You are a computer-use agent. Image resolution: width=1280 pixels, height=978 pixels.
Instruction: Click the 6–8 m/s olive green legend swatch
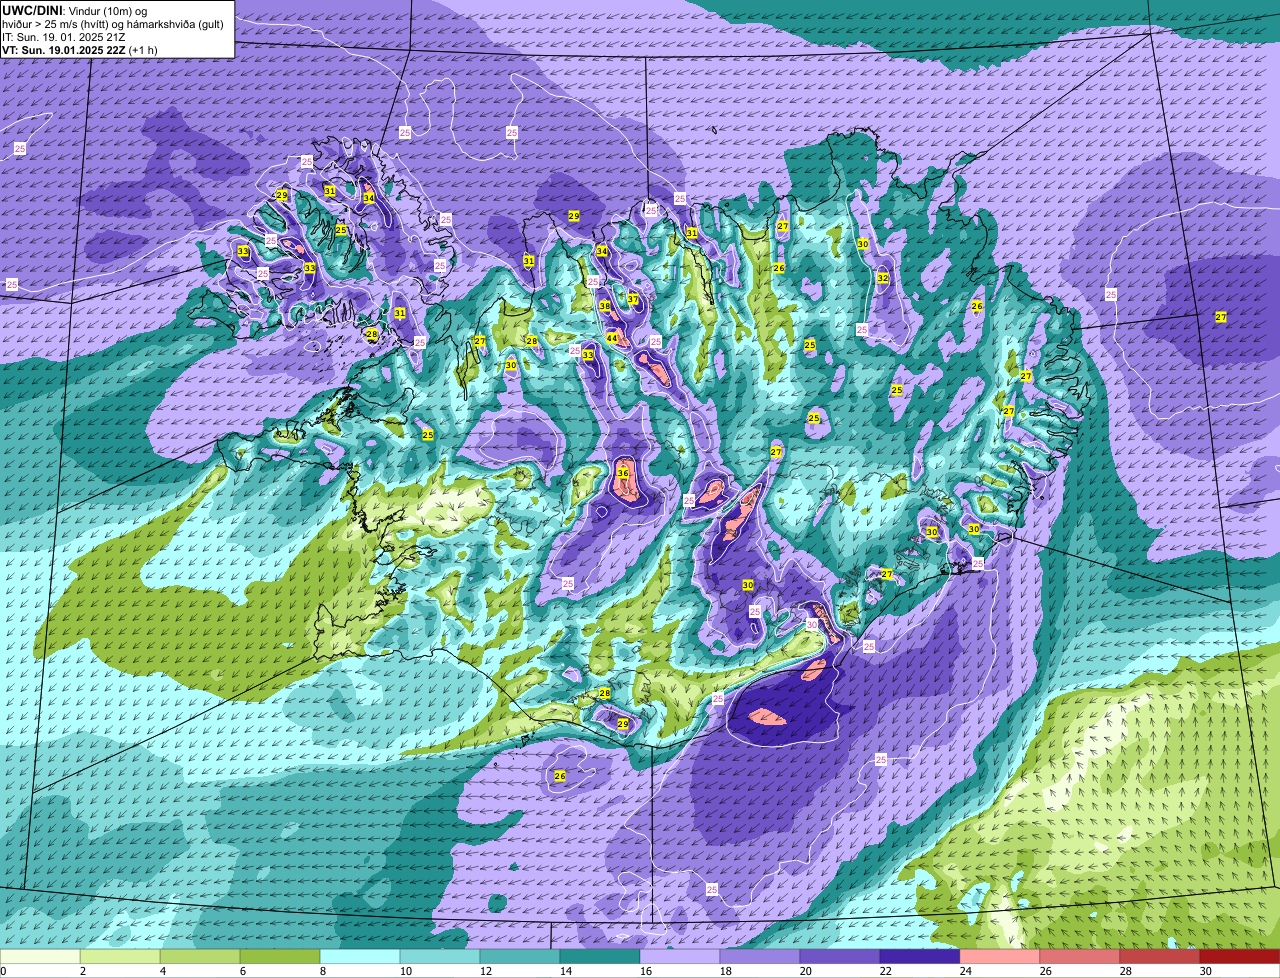(x=280, y=957)
